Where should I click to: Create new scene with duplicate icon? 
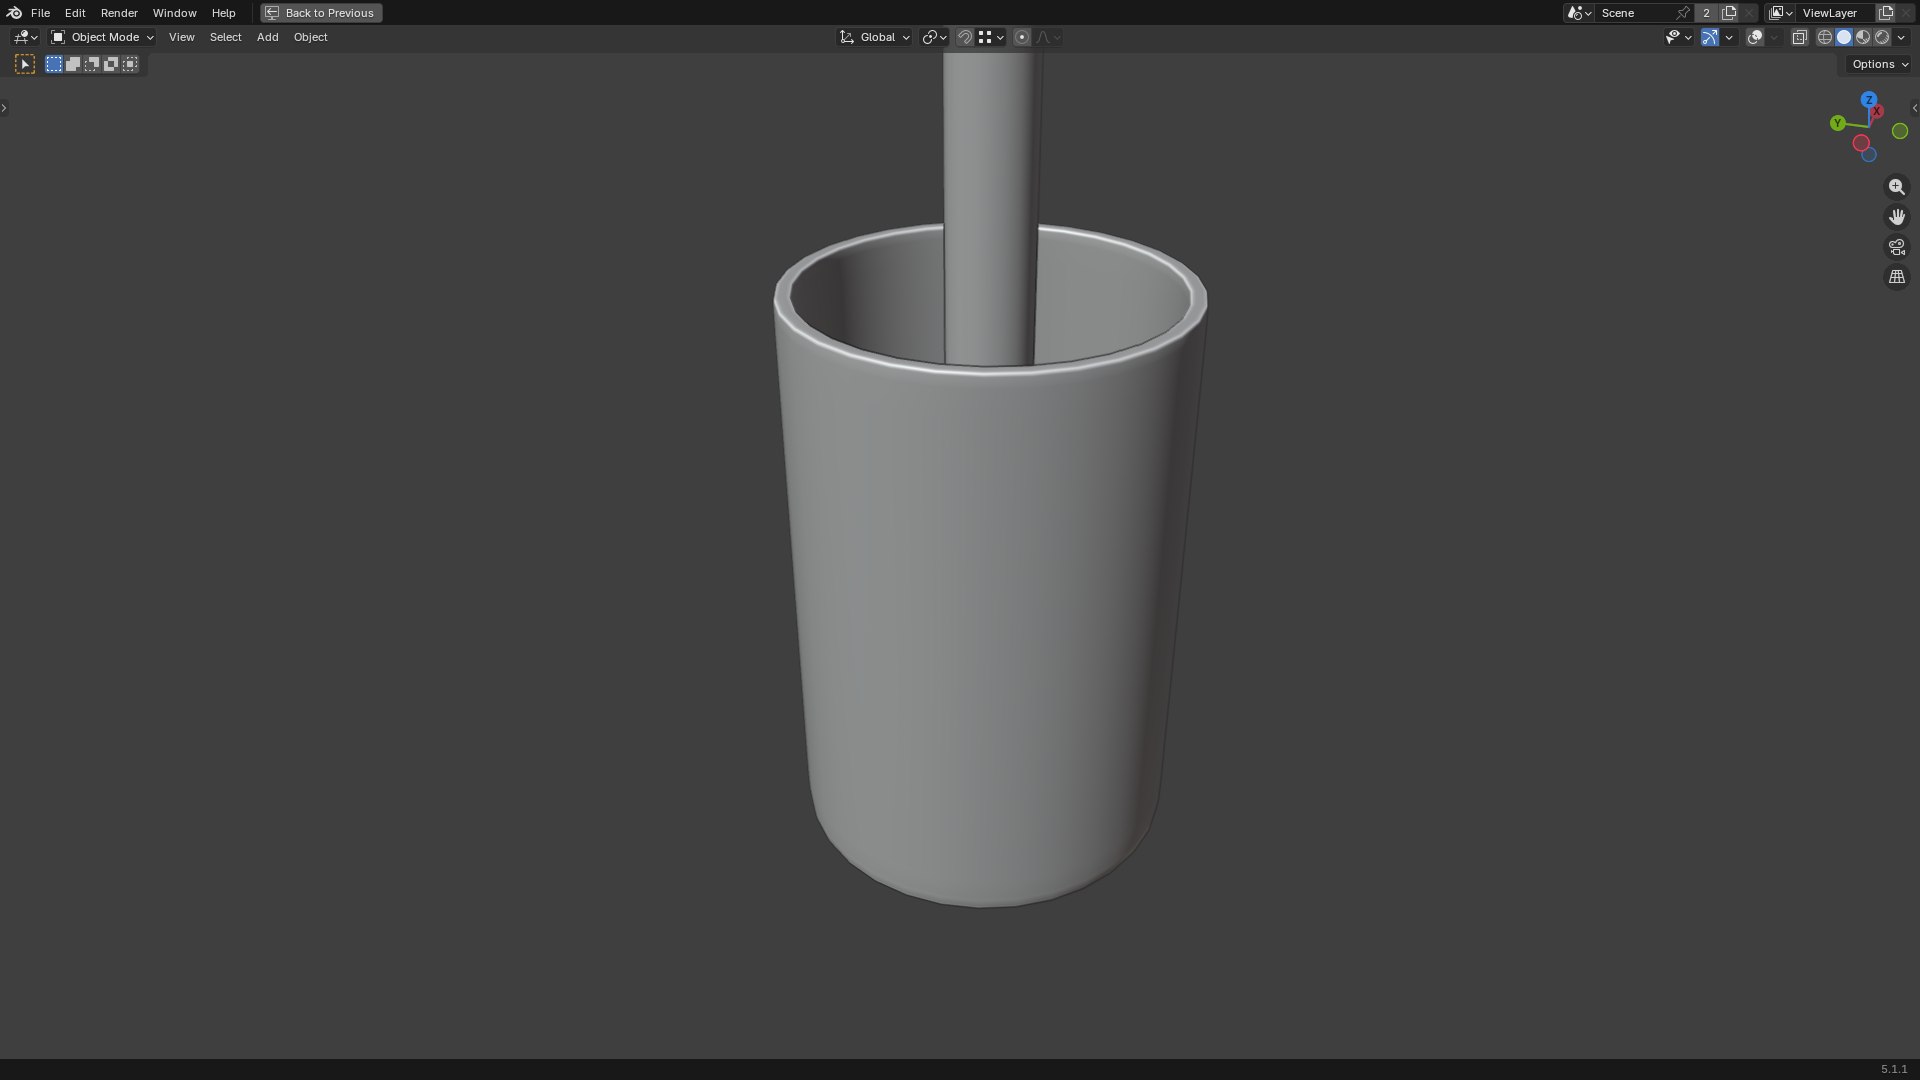pos(1729,13)
